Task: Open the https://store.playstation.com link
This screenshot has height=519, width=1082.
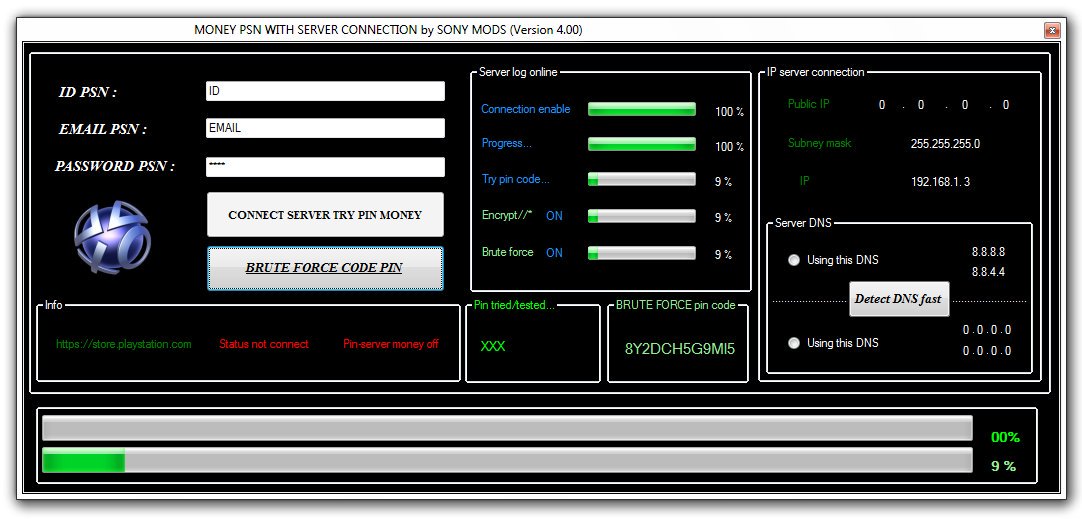Action: (124, 344)
